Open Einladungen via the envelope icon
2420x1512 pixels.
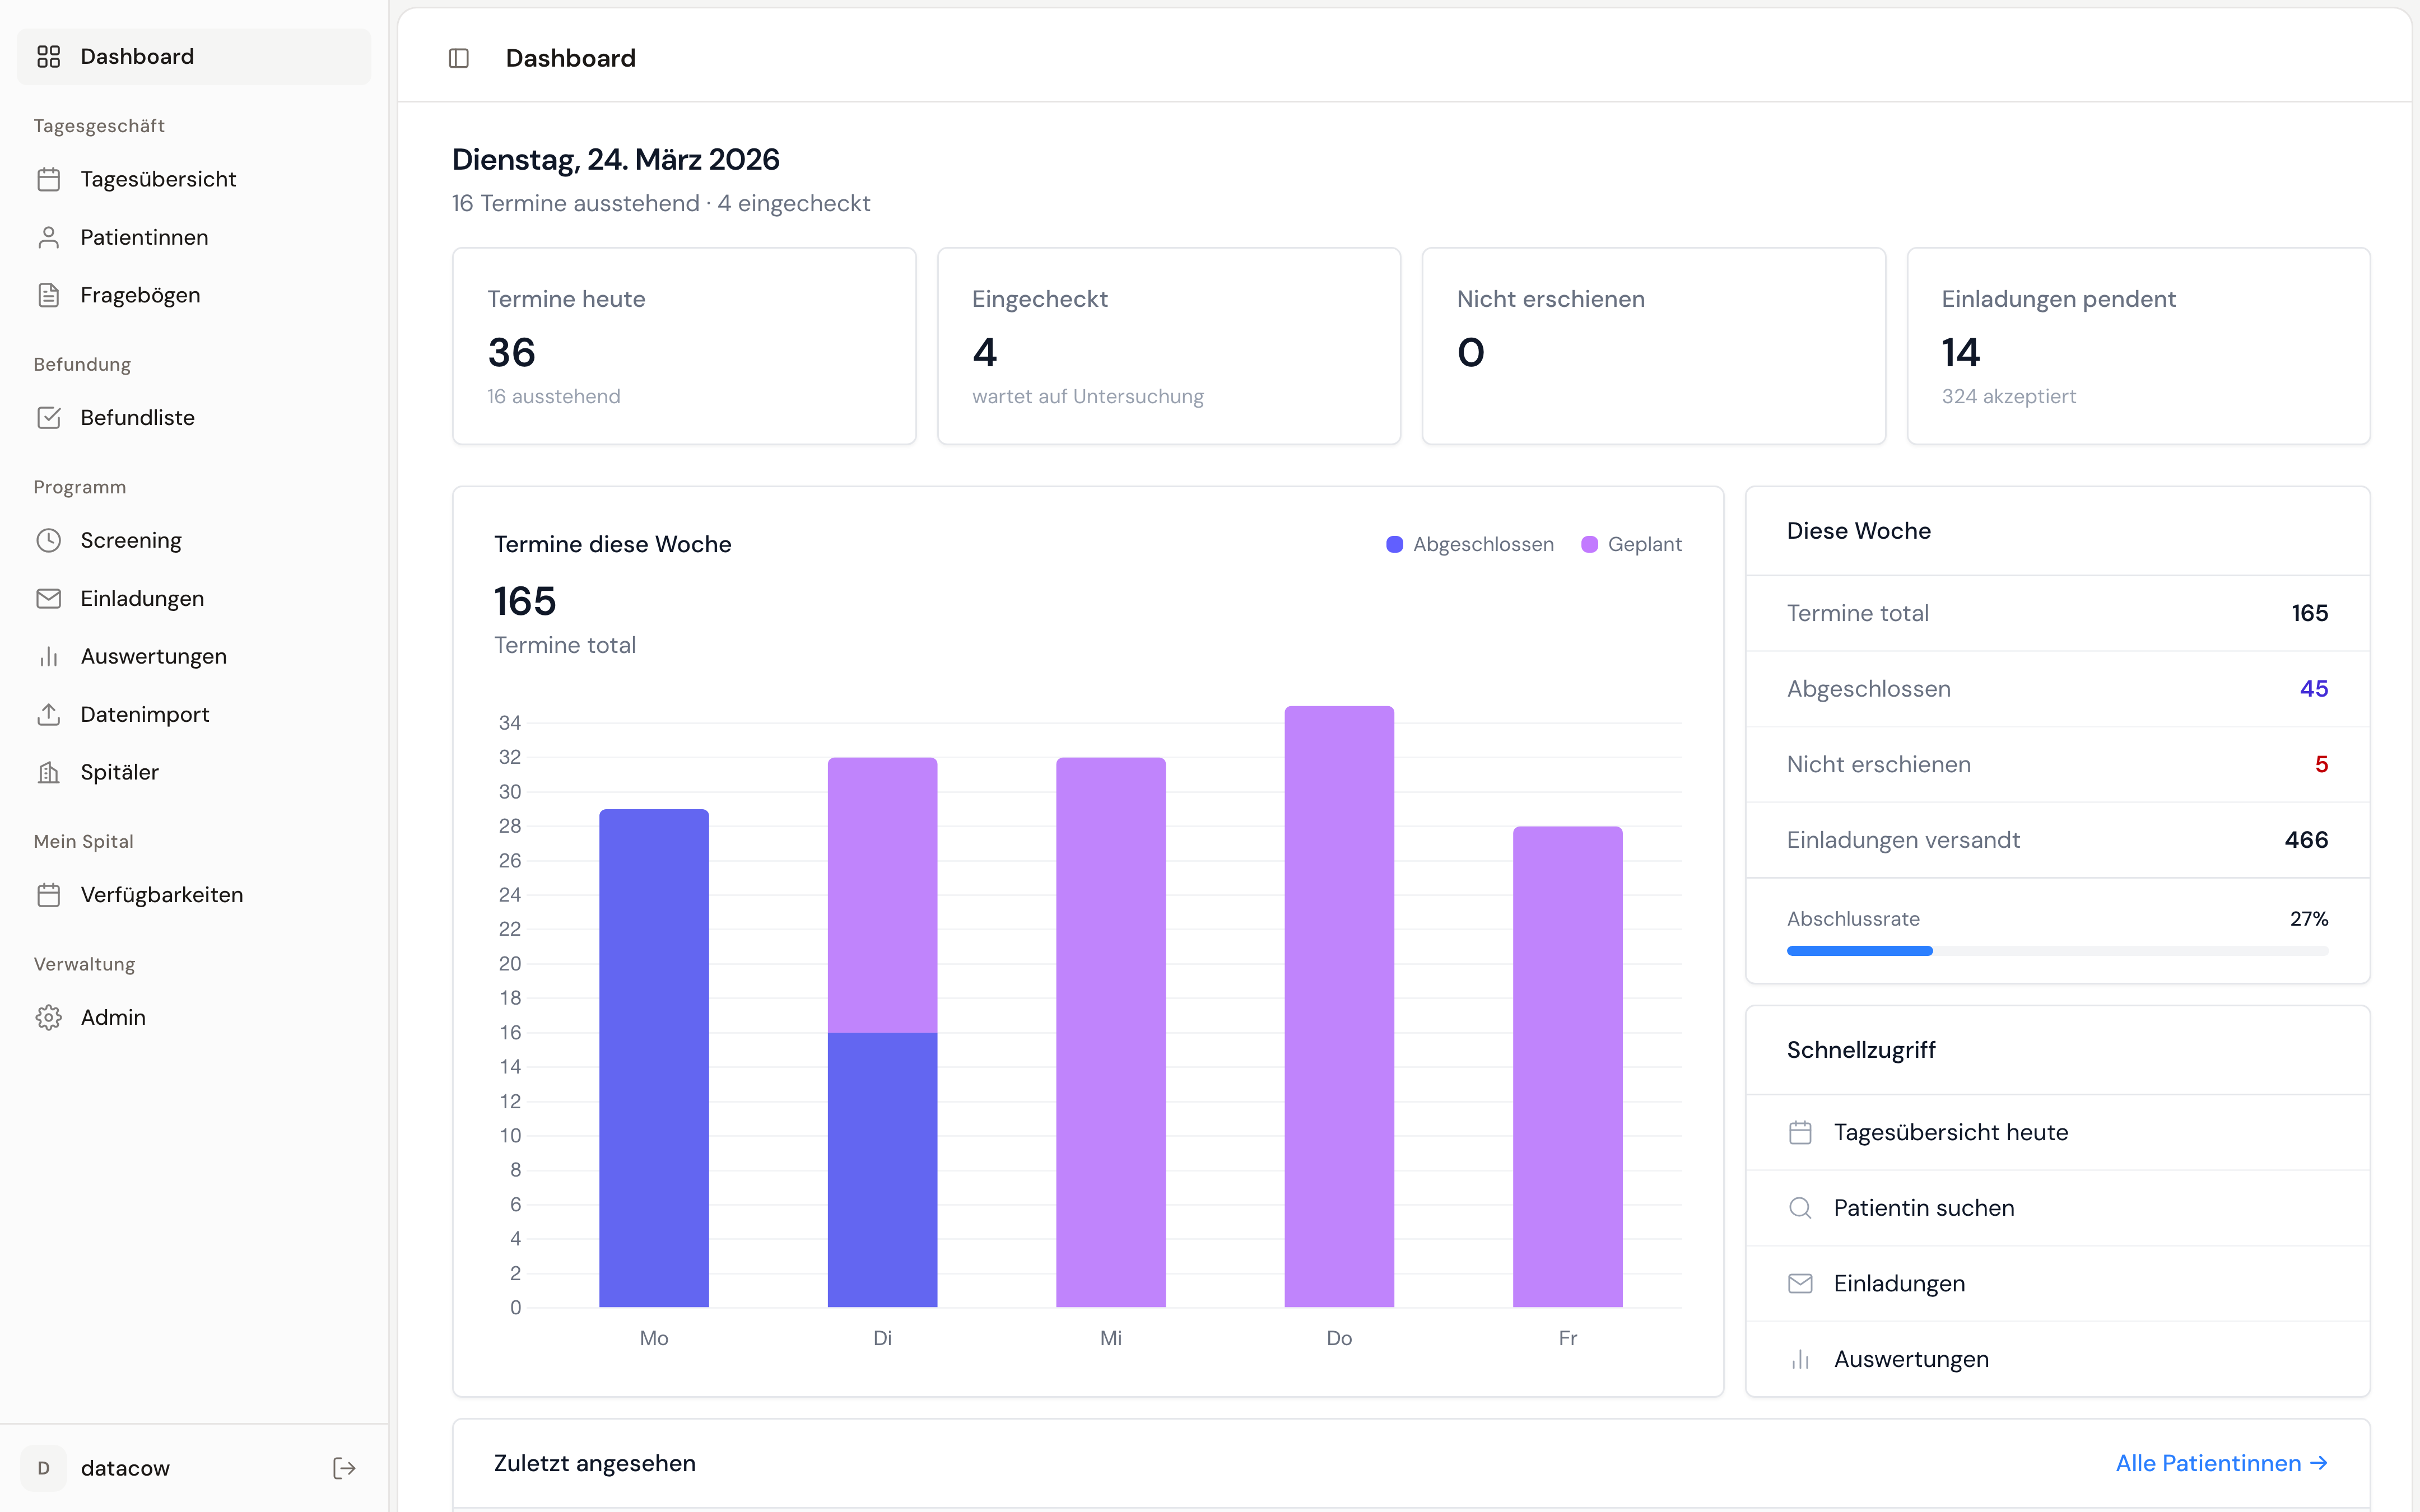pos(49,597)
